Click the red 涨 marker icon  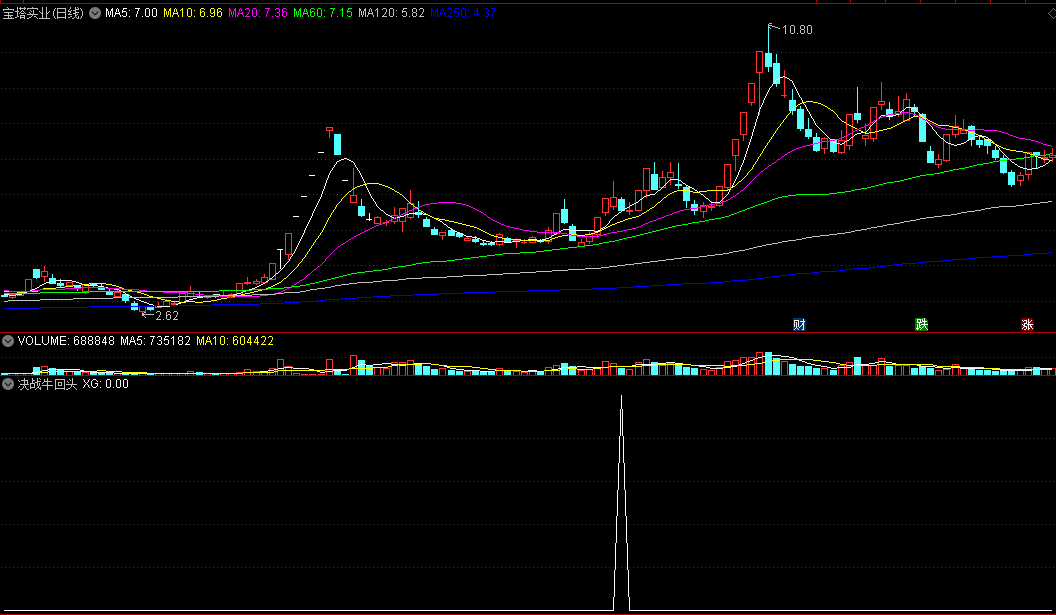point(1027,325)
